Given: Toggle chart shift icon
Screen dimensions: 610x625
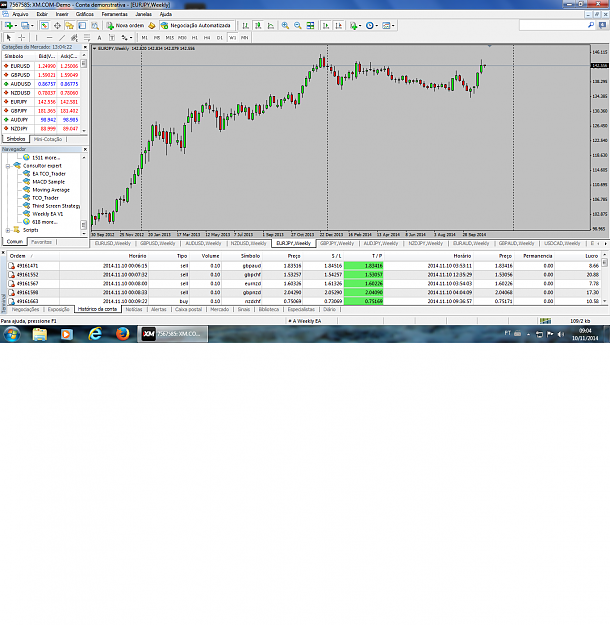Looking at the screenshot, I should [338, 26].
